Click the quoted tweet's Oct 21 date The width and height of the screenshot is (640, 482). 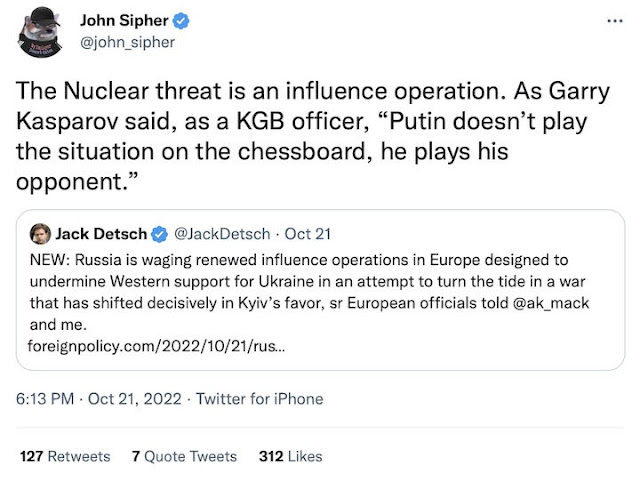click(x=307, y=235)
